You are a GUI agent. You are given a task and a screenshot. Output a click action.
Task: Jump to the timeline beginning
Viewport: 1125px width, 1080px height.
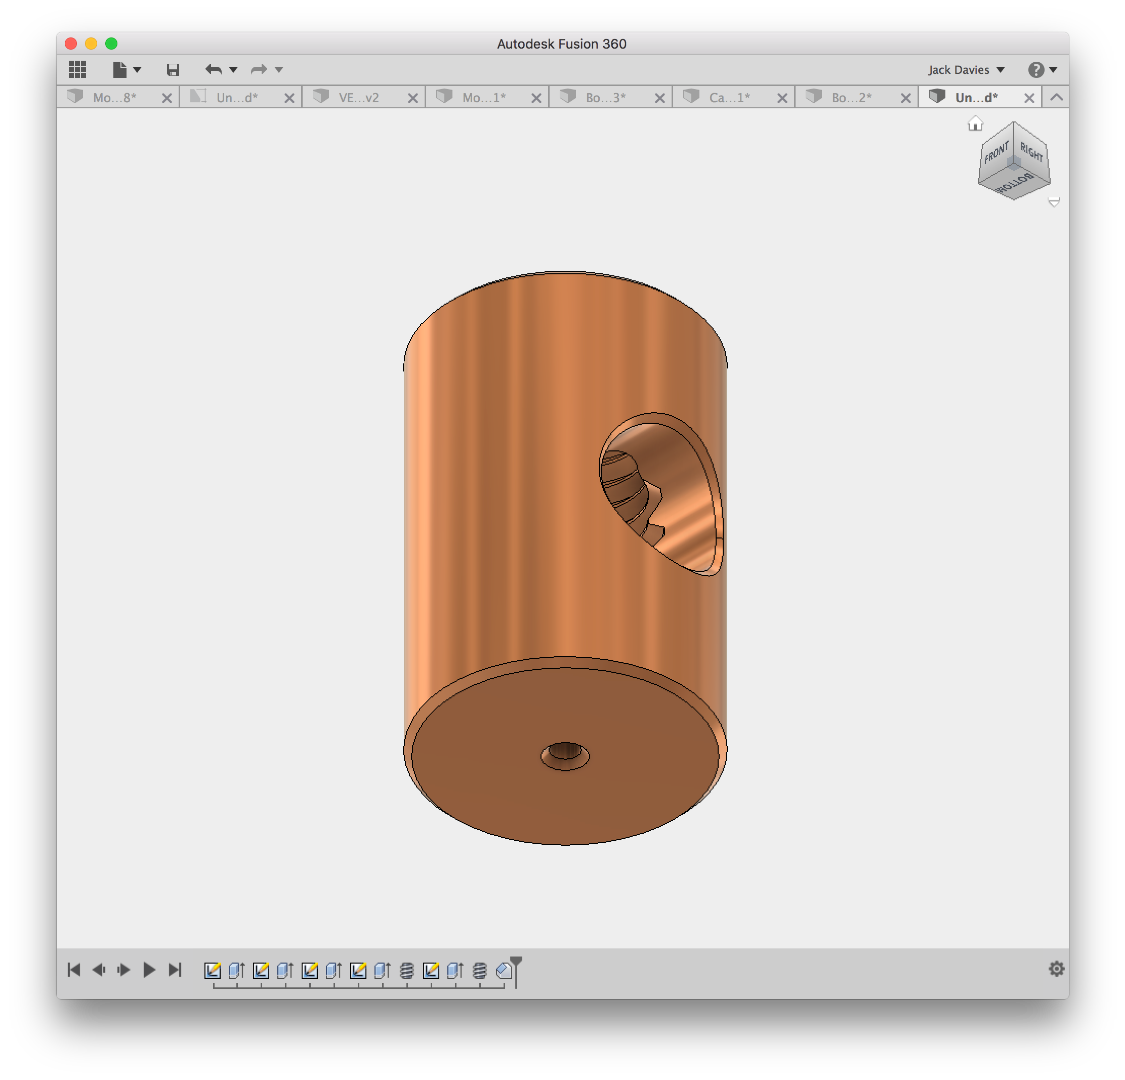click(74, 970)
